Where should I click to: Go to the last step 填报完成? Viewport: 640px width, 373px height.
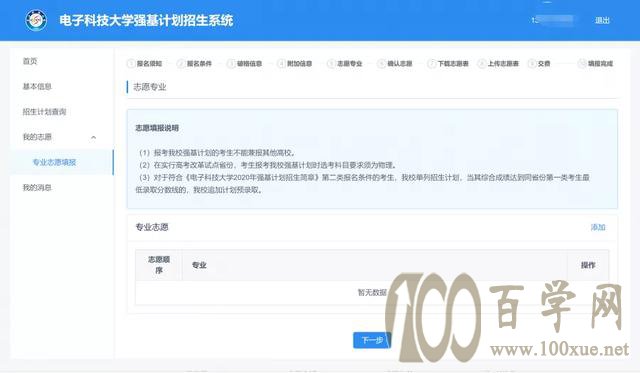point(596,64)
